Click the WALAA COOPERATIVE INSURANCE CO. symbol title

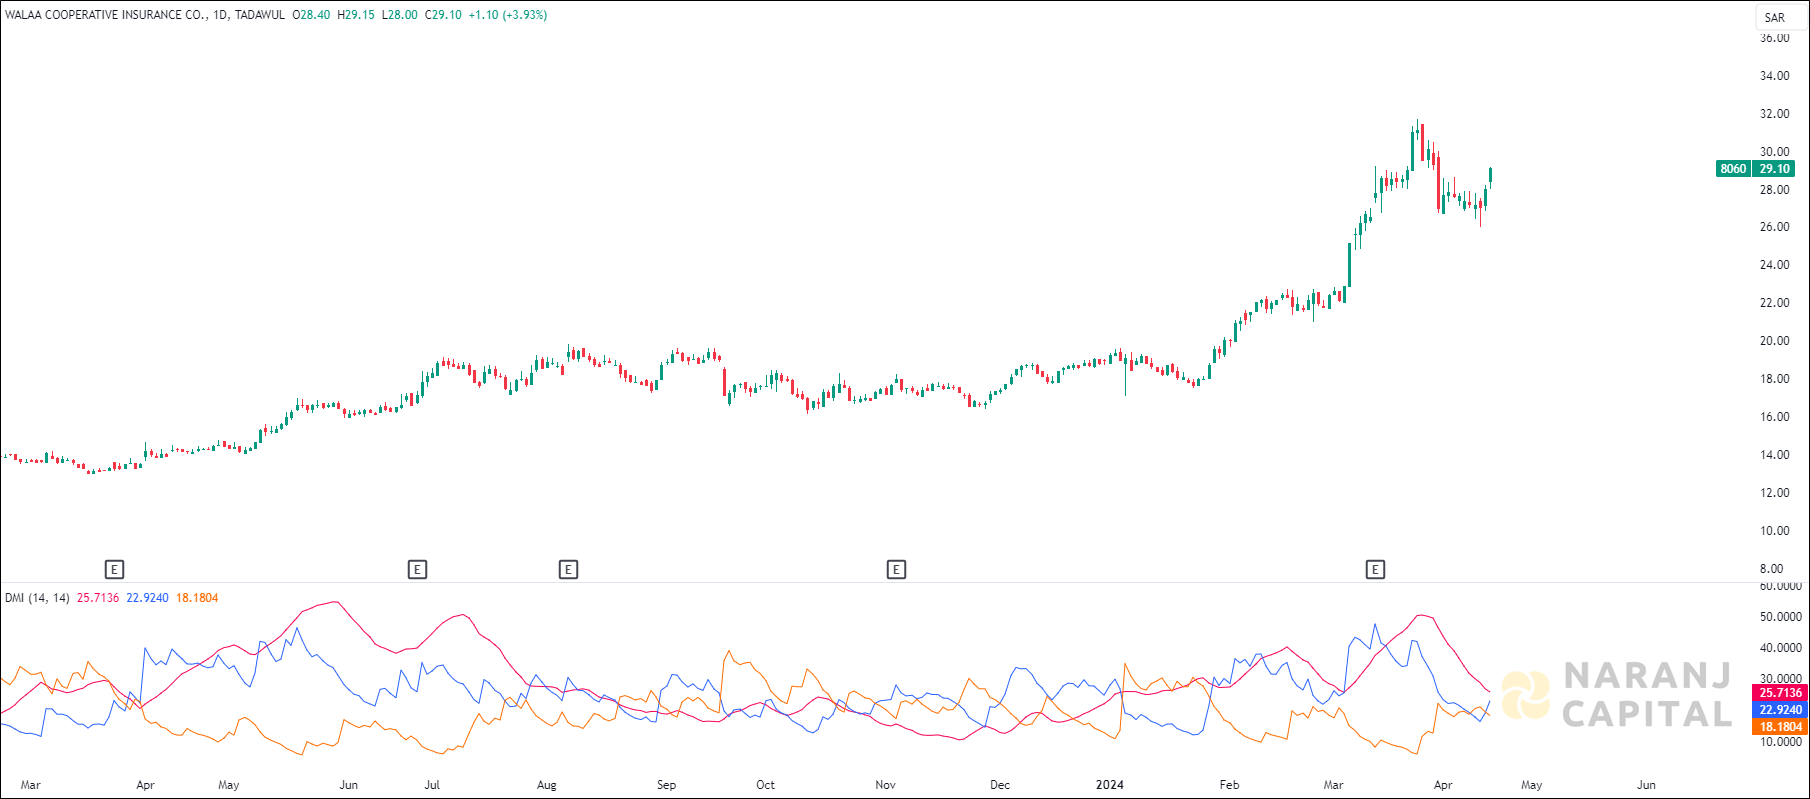pyautogui.click(x=105, y=15)
